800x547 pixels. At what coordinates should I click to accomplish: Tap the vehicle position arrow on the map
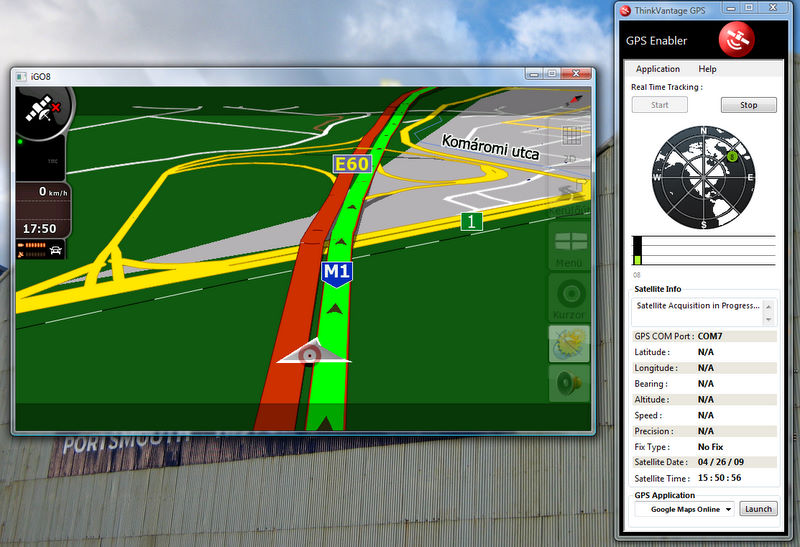click(x=313, y=352)
